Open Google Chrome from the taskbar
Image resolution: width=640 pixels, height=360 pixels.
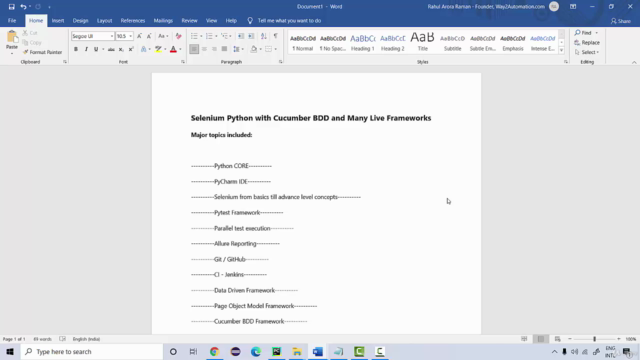pos(214,351)
